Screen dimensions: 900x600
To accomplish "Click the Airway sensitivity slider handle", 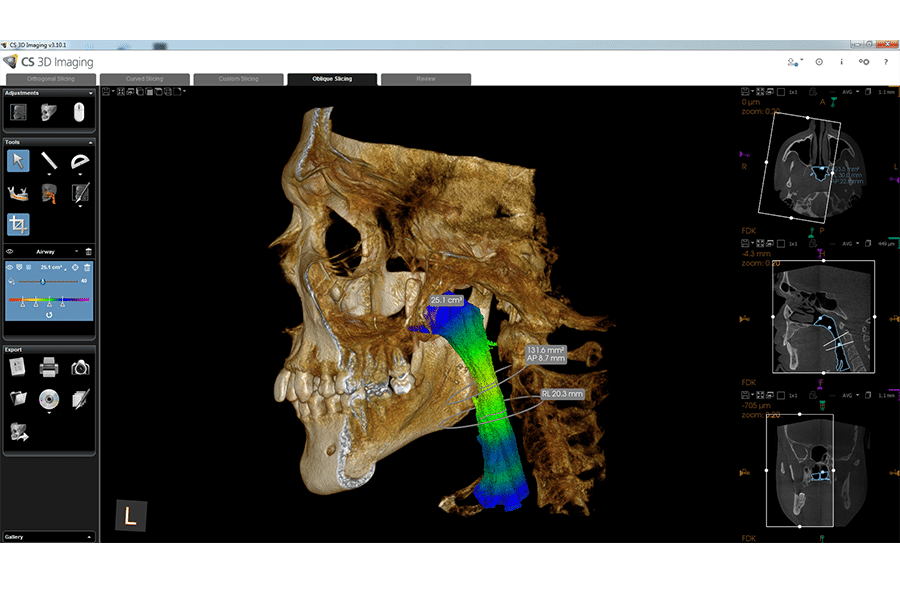I will [x=42, y=281].
